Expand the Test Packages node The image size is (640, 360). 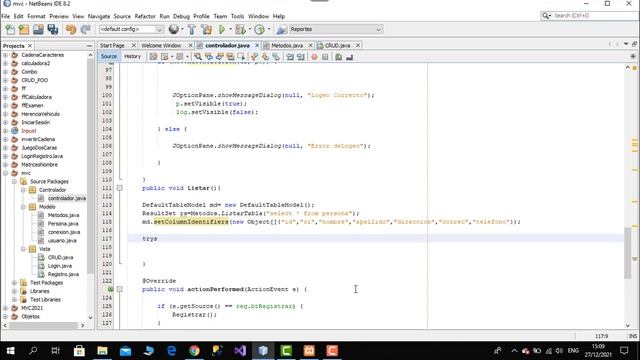[14, 282]
